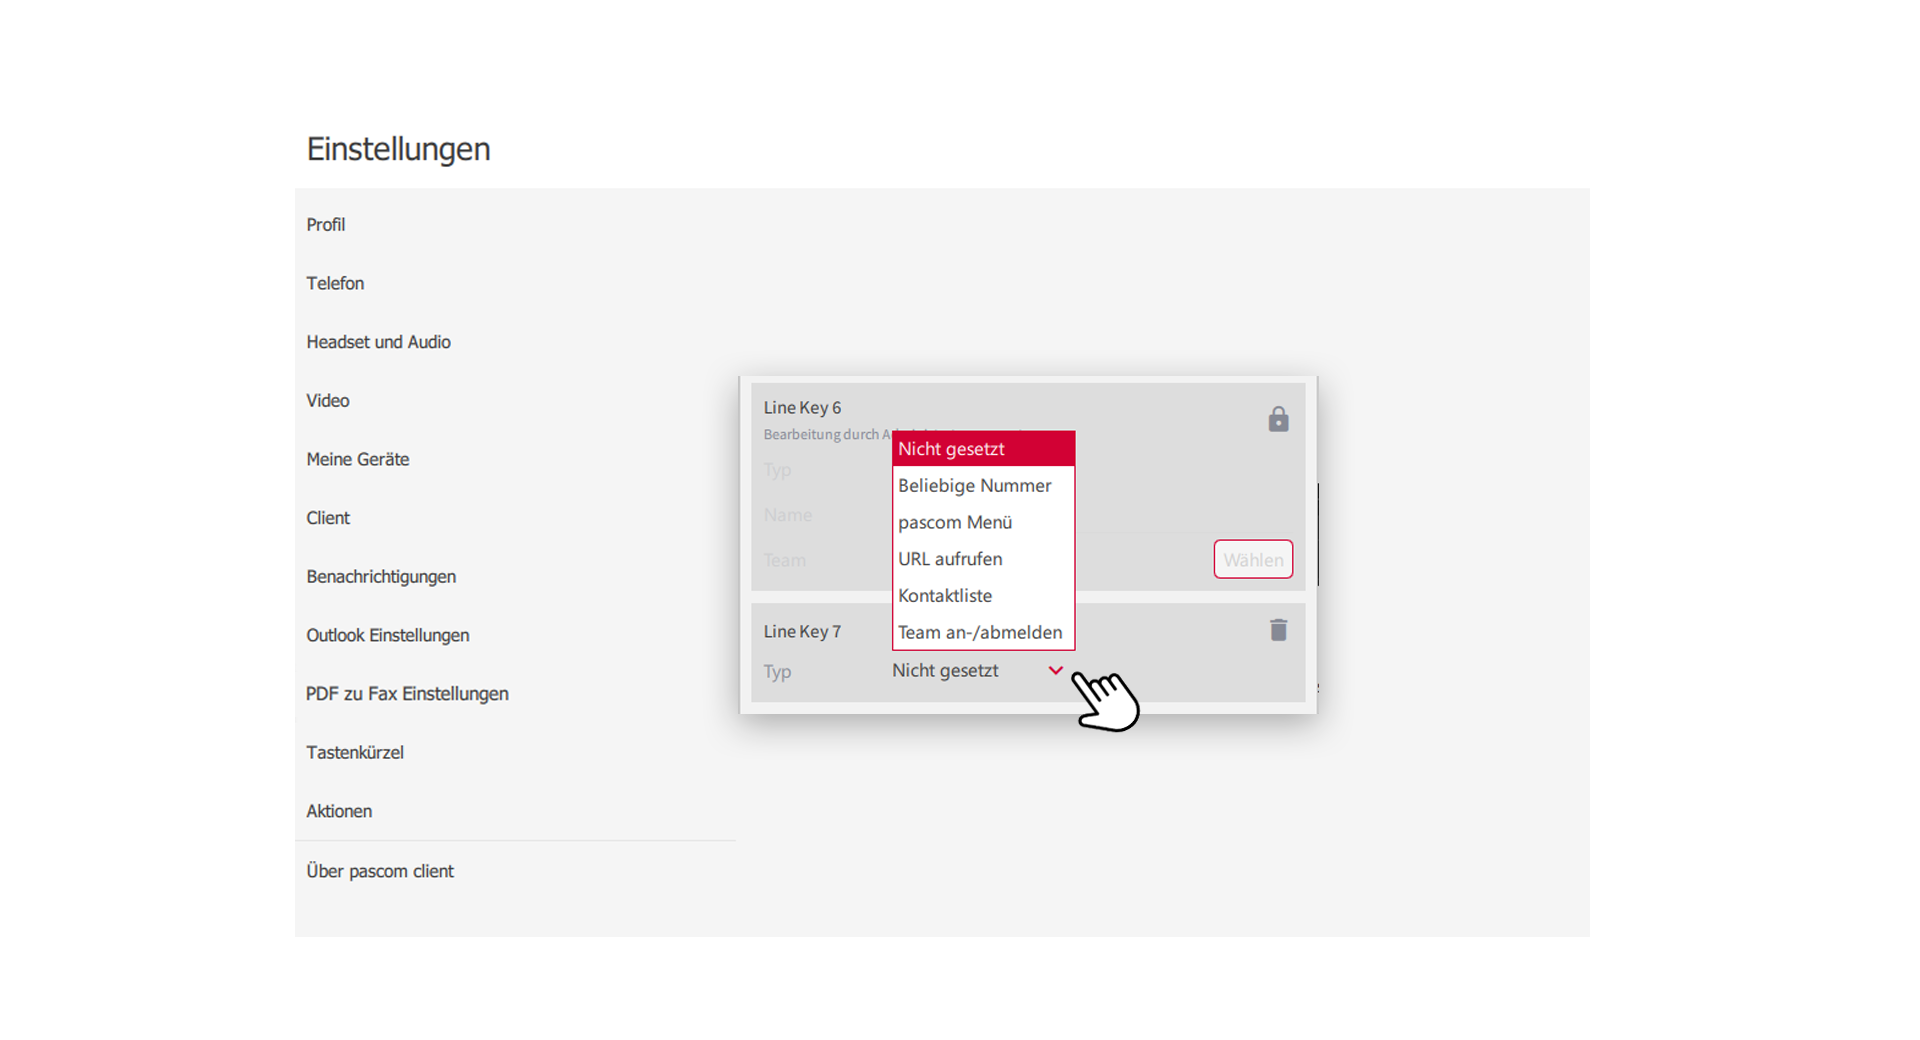The width and height of the screenshot is (1920, 1040).
Task: Click the Wählen button for Team
Action: click(x=1253, y=560)
